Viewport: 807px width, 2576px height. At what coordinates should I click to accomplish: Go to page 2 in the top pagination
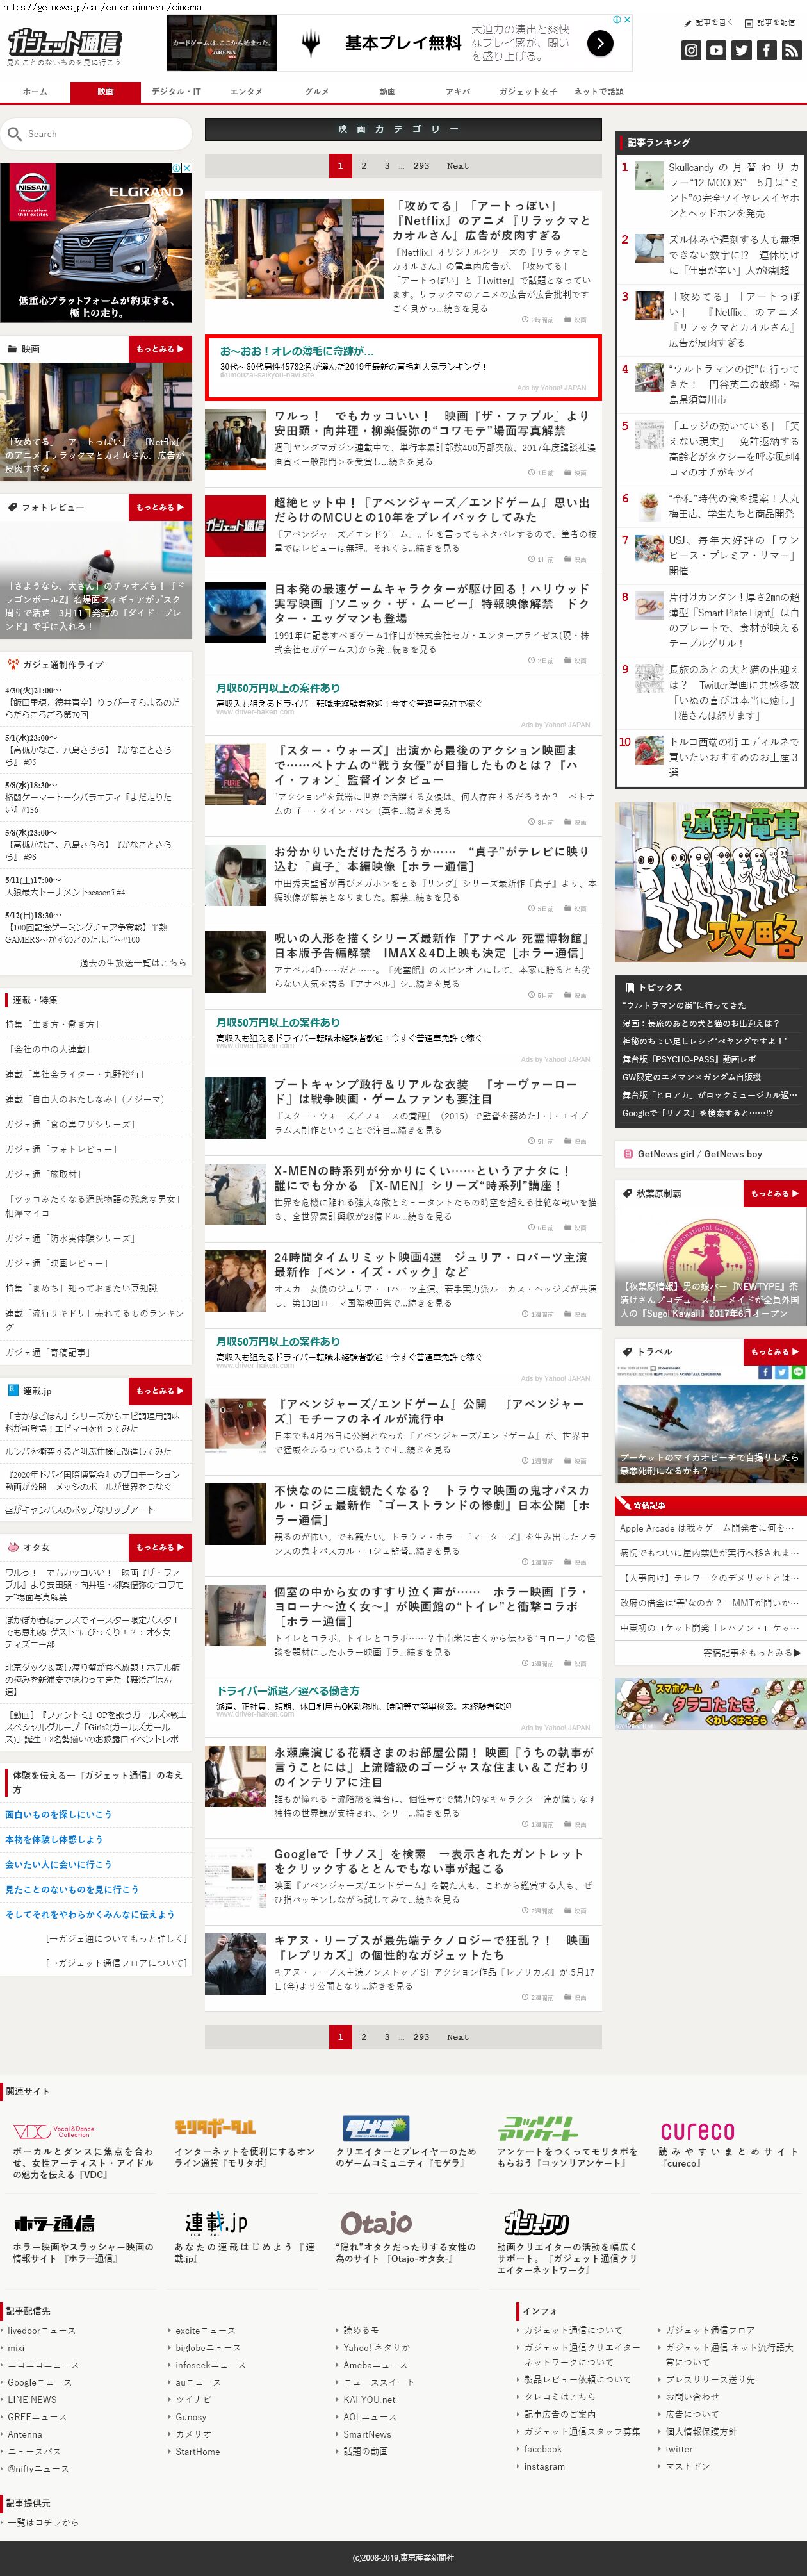364,166
